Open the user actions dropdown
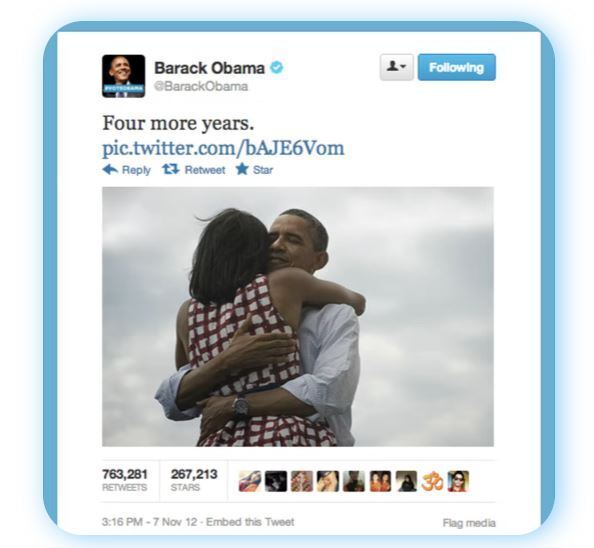The width and height of the screenshot is (594, 548). coord(396,67)
